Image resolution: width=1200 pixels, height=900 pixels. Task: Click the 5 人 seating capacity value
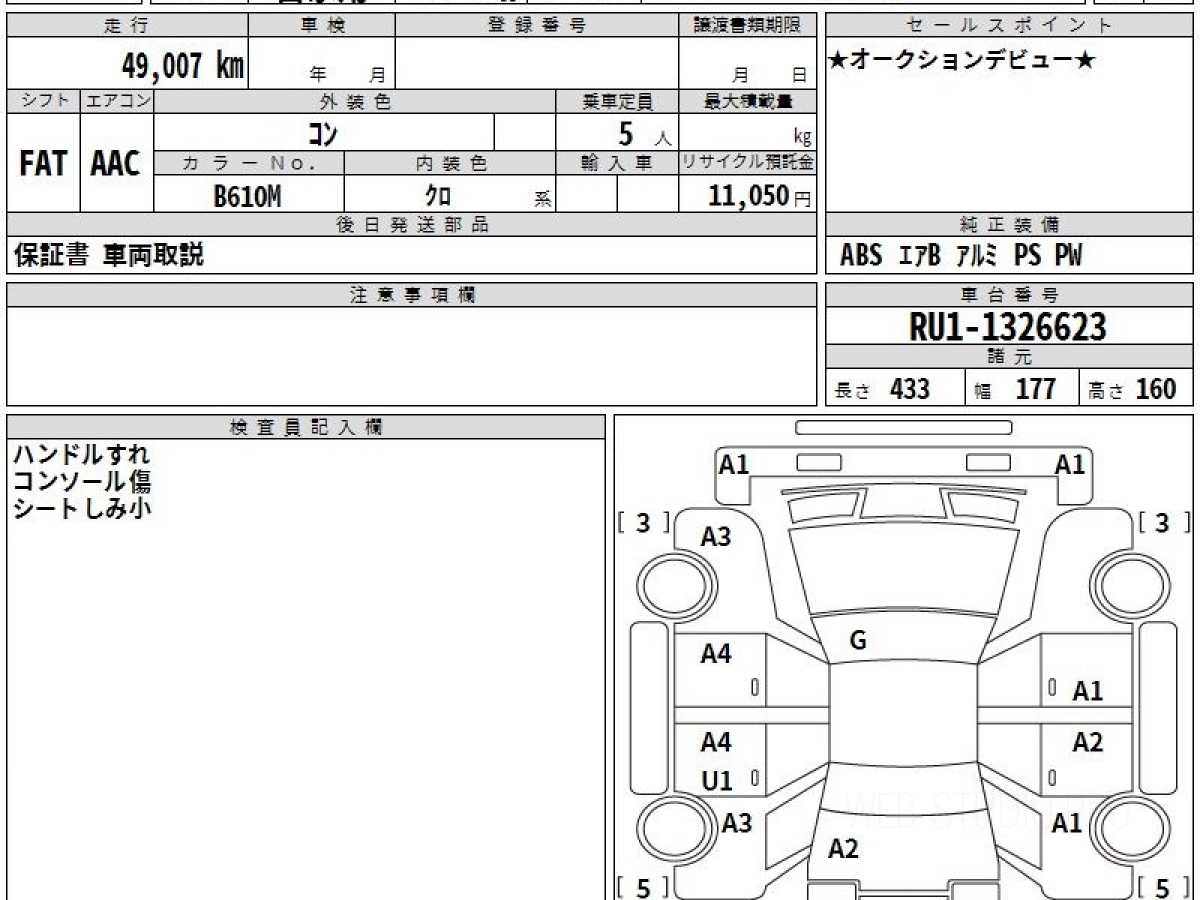644,133
